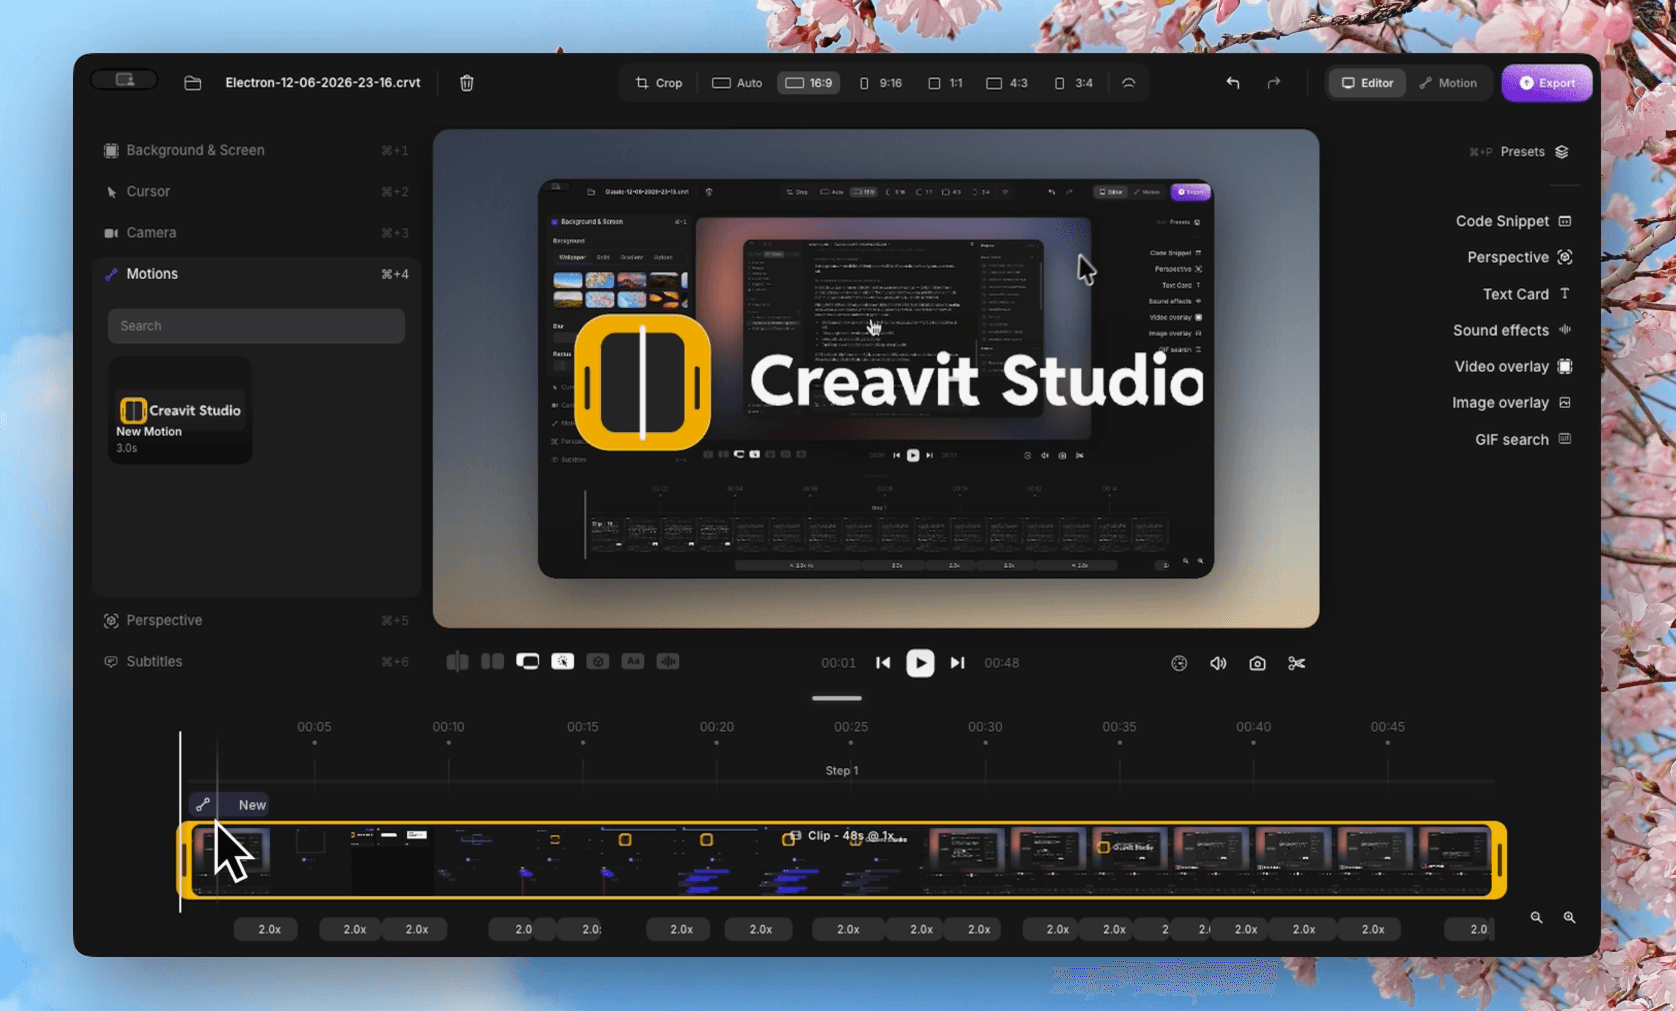The image size is (1676, 1011).
Task: Click the clip's right yellow trim handle
Action: (x=1499, y=860)
